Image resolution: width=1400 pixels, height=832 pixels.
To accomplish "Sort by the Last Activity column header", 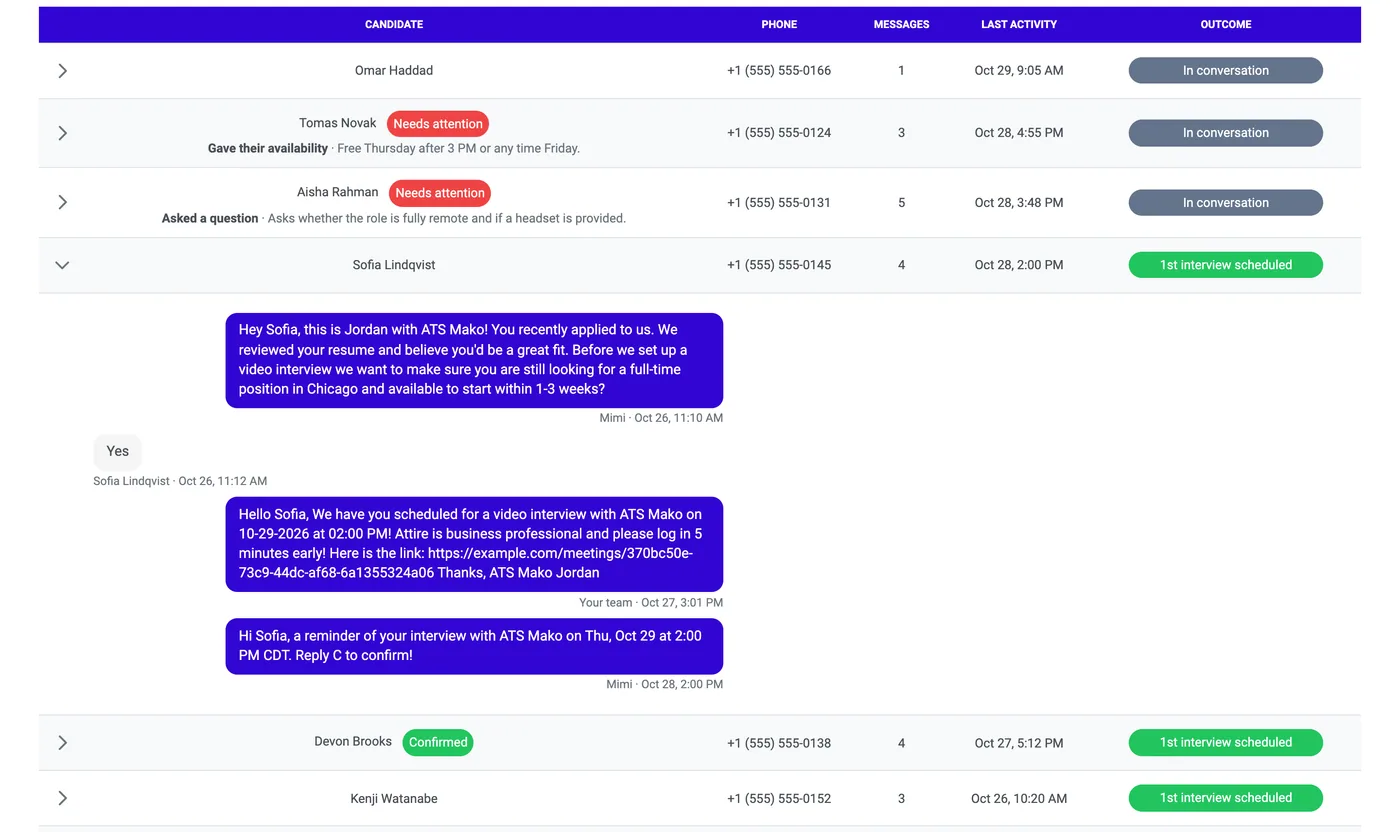I will tap(1019, 24).
